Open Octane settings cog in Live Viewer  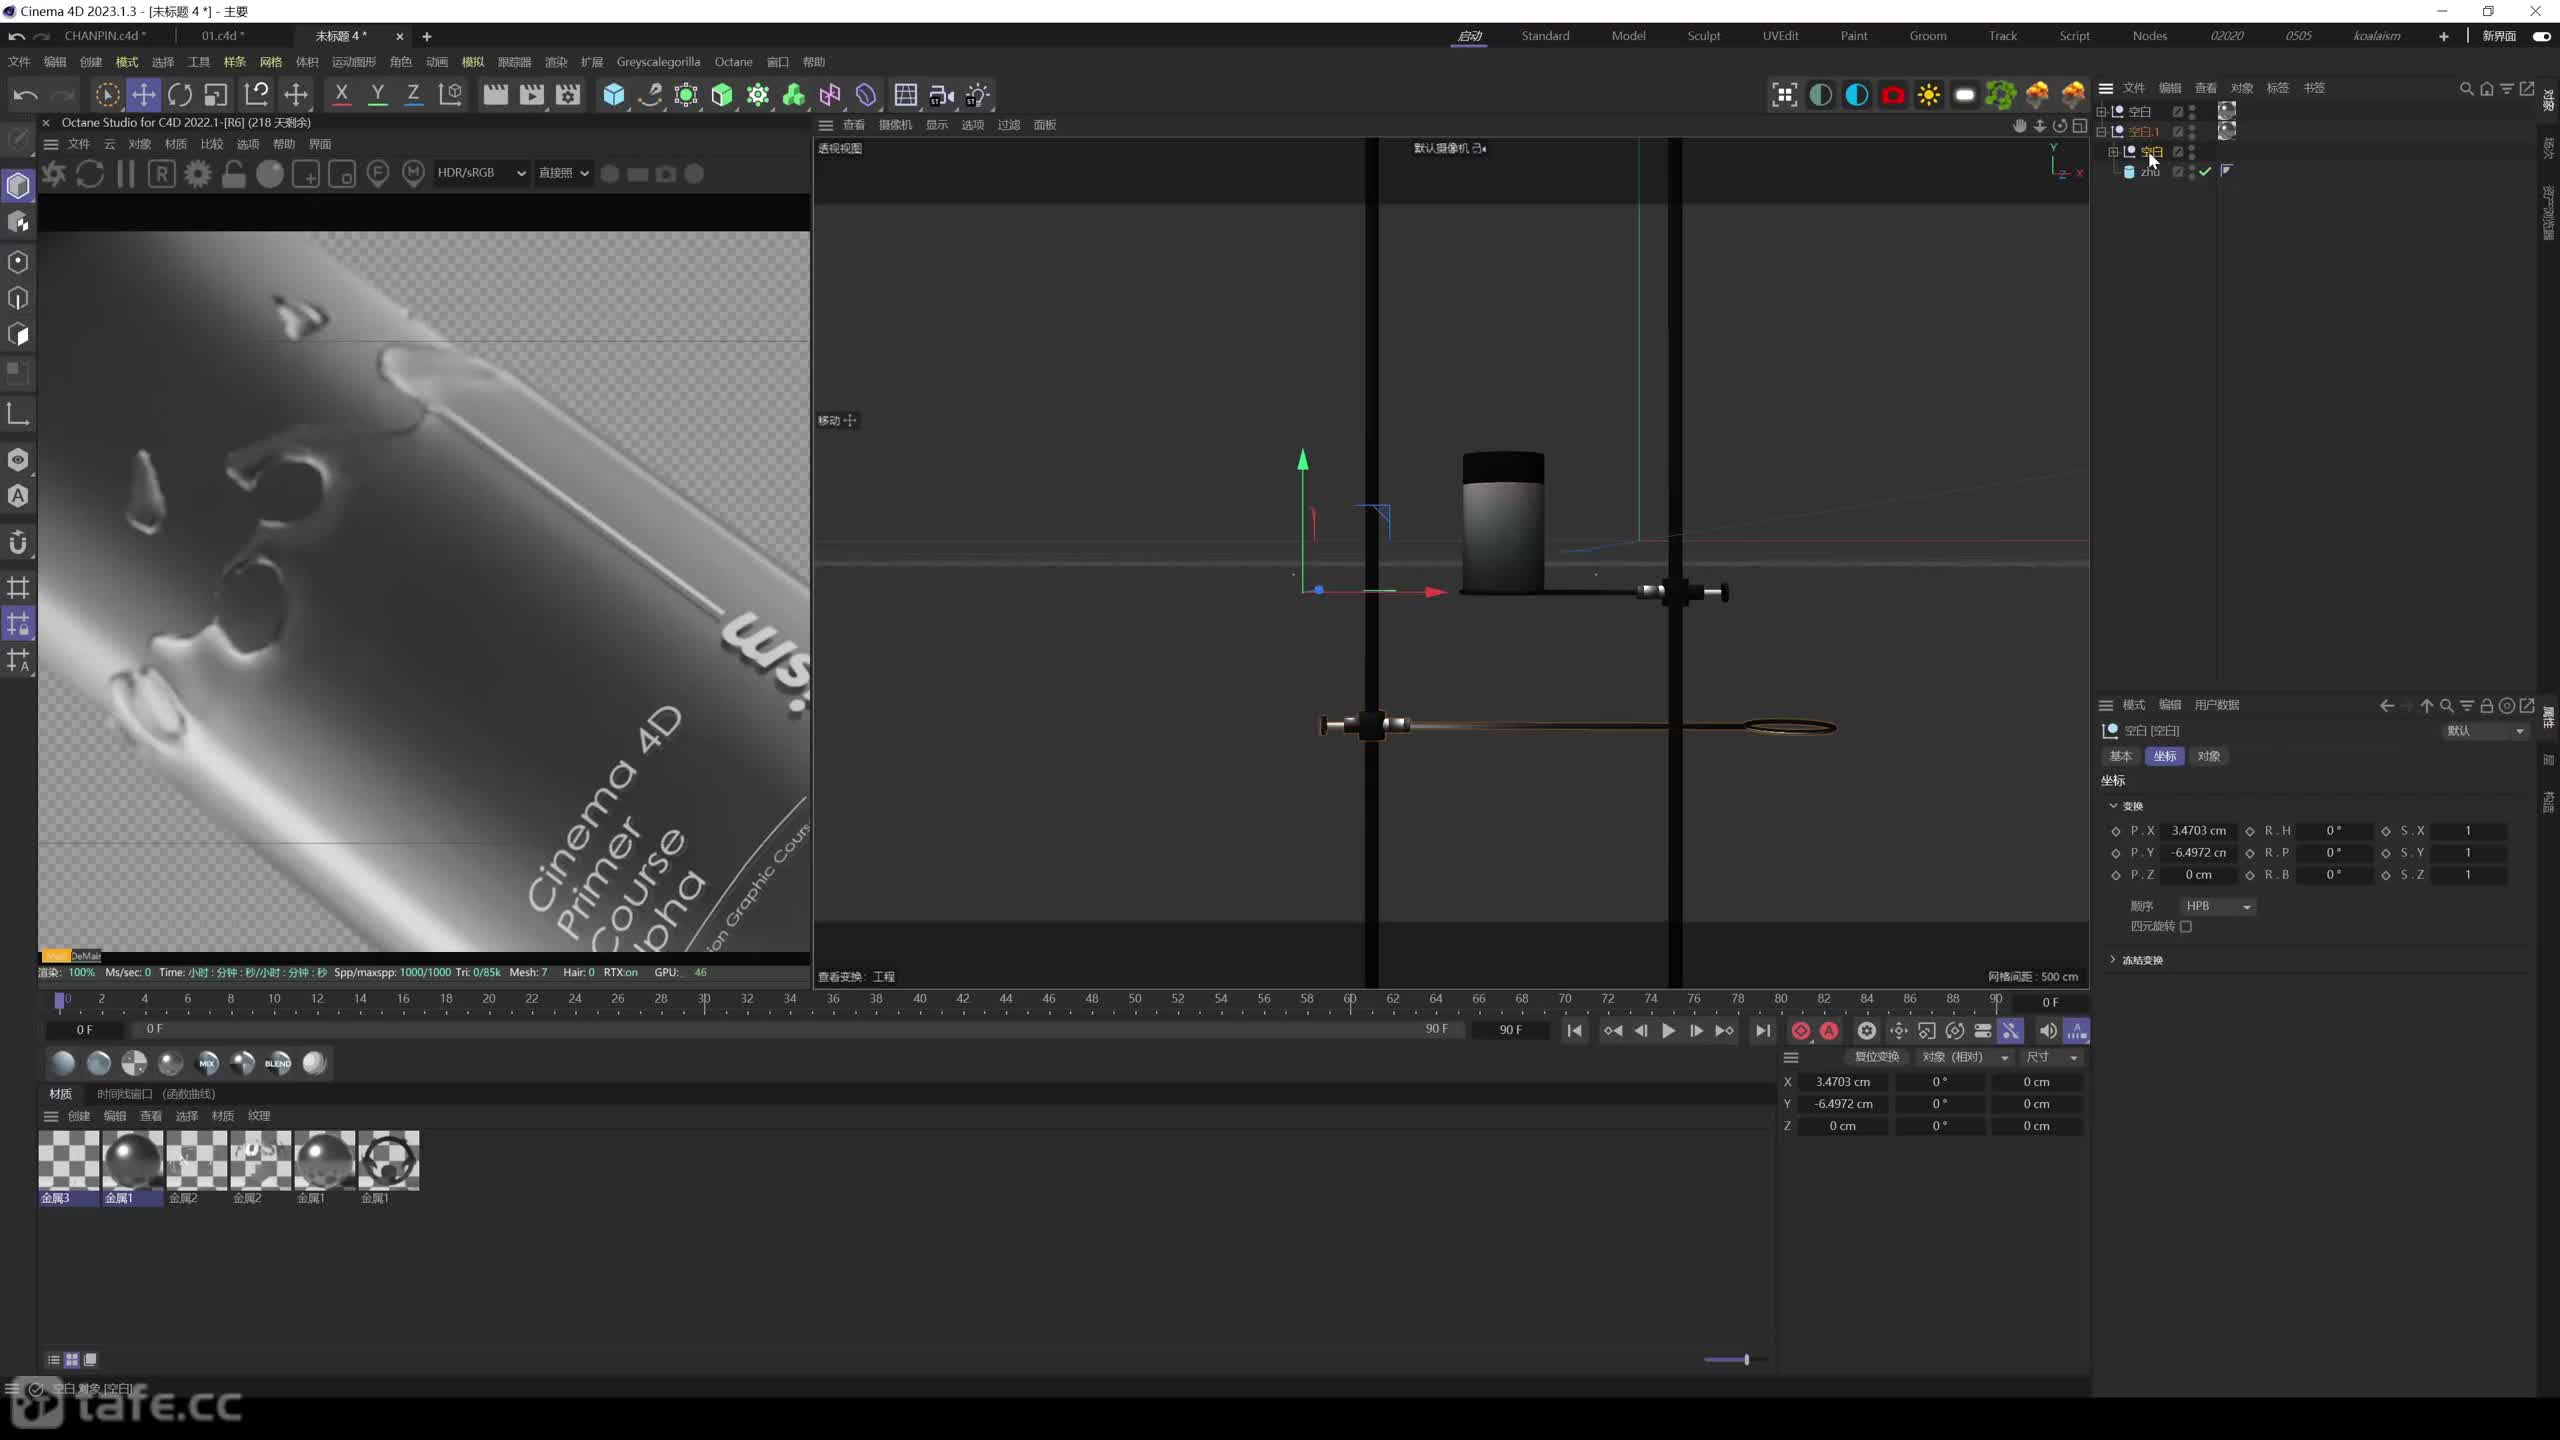pyautogui.click(x=198, y=174)
